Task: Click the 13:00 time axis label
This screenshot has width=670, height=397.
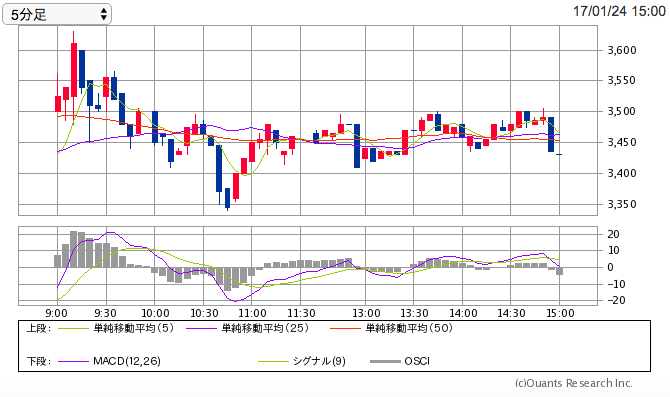Action: coord(366,313)
